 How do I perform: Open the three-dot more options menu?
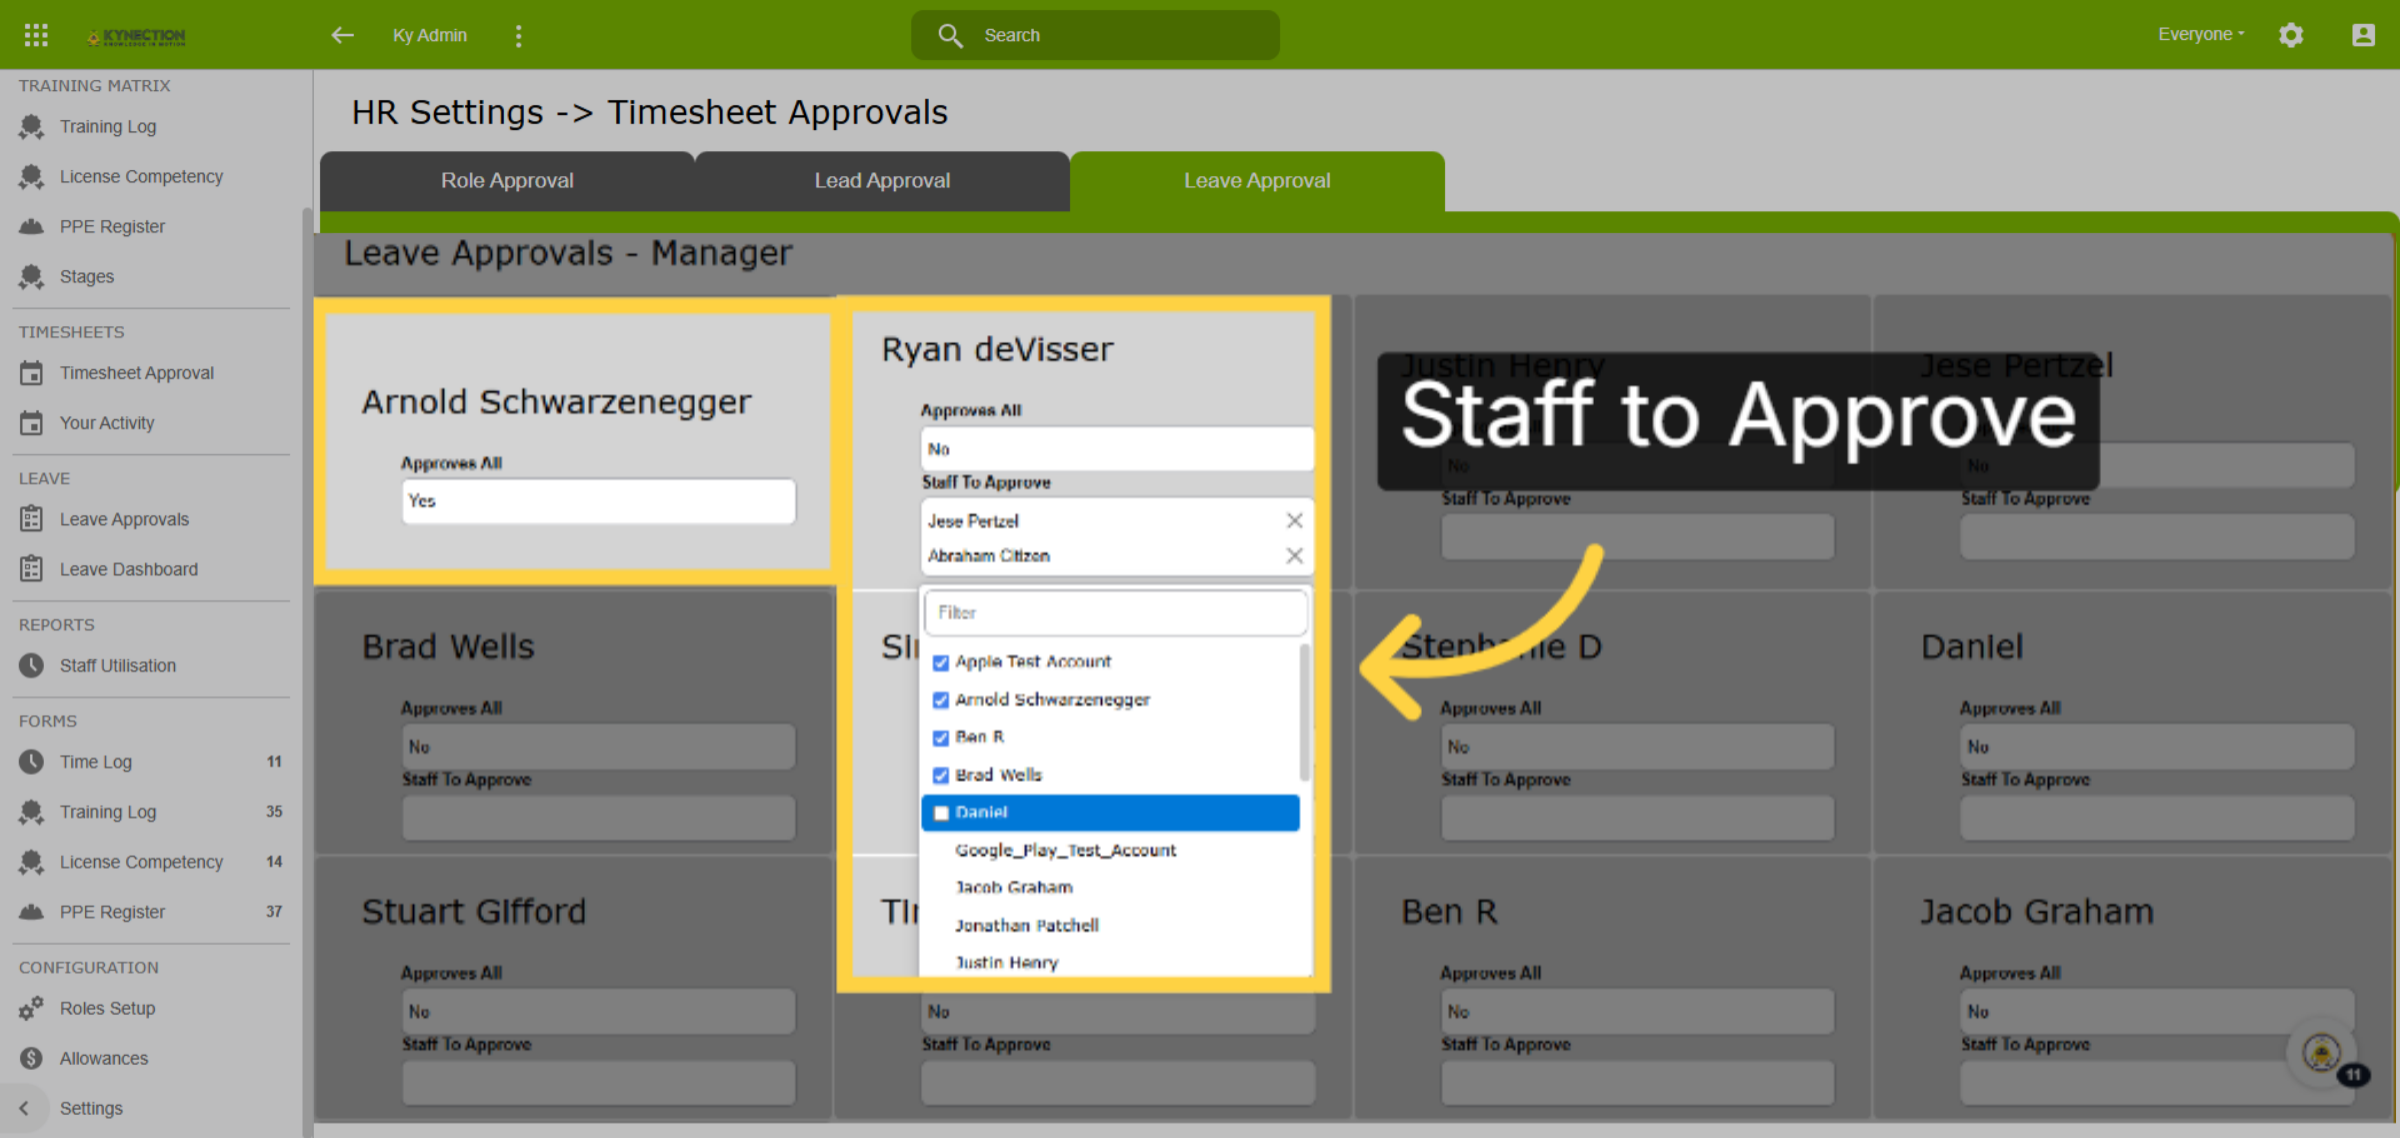coord(518,36)
